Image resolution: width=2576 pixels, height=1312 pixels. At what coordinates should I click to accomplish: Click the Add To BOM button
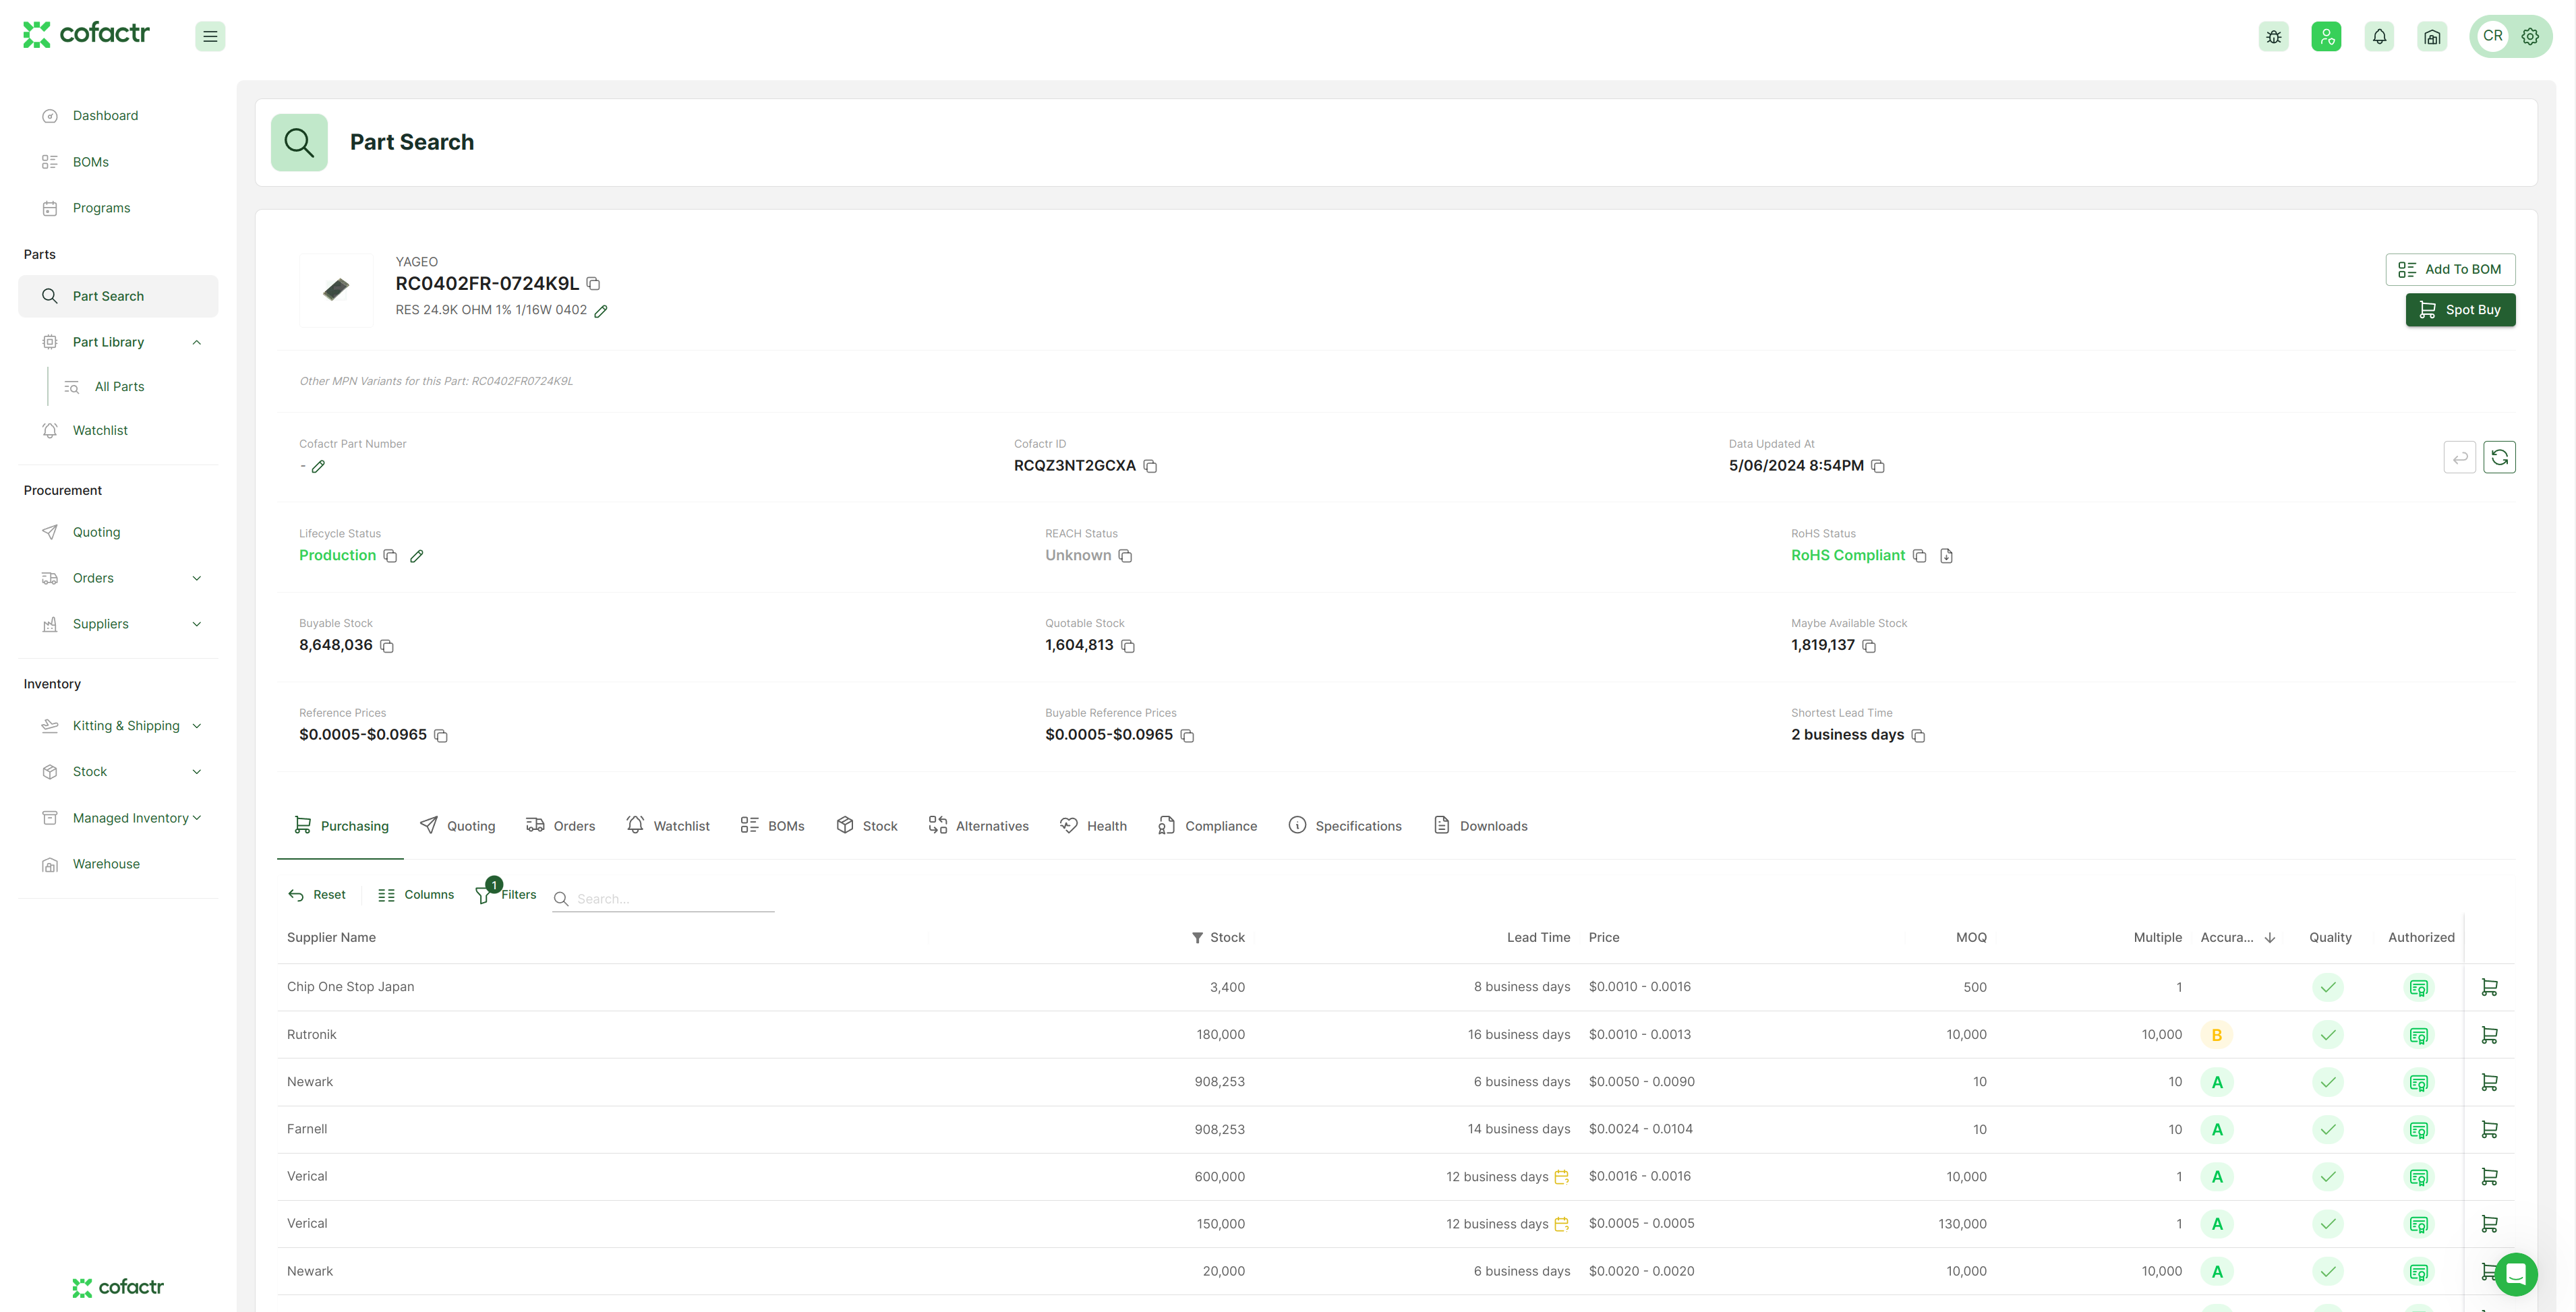click(2449, 269)
